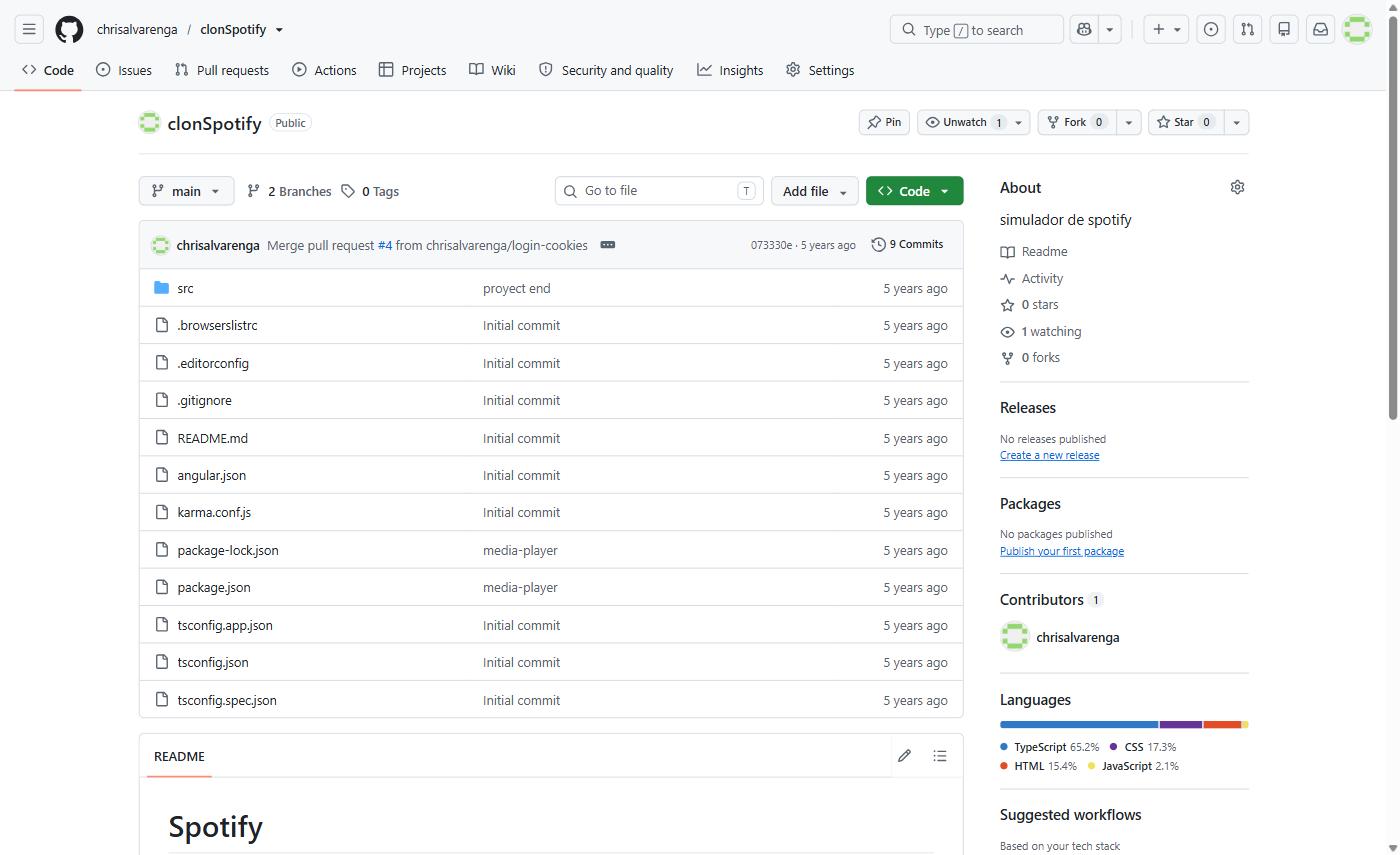Open the issues icon in header

click(1211, 29)
